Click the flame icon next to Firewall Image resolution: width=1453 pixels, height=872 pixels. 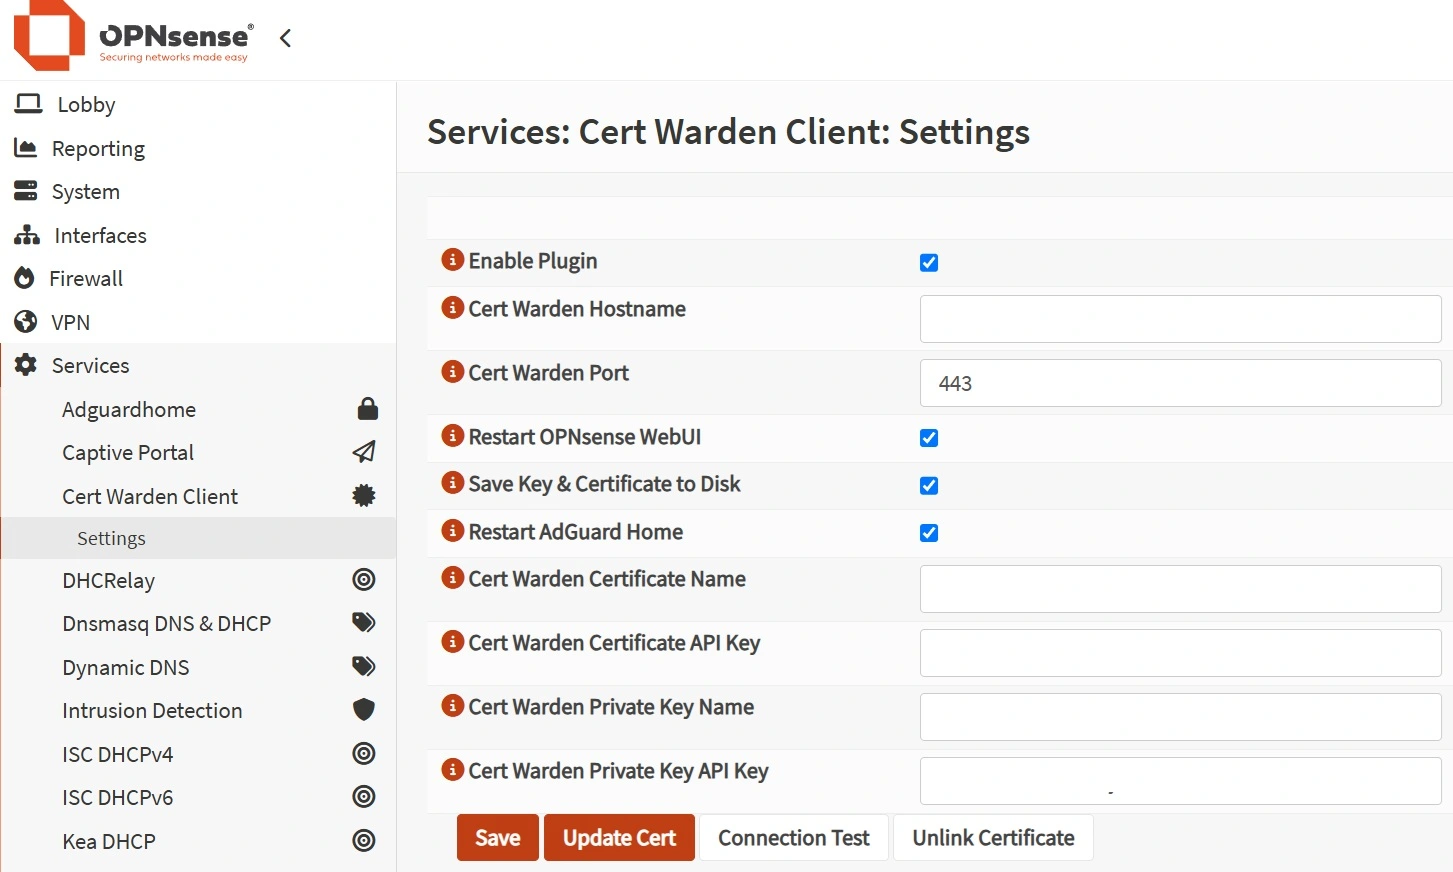click(25, 278)
